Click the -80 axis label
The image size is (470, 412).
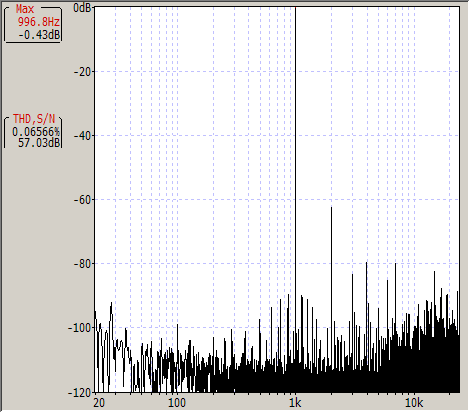coord(83,264)
